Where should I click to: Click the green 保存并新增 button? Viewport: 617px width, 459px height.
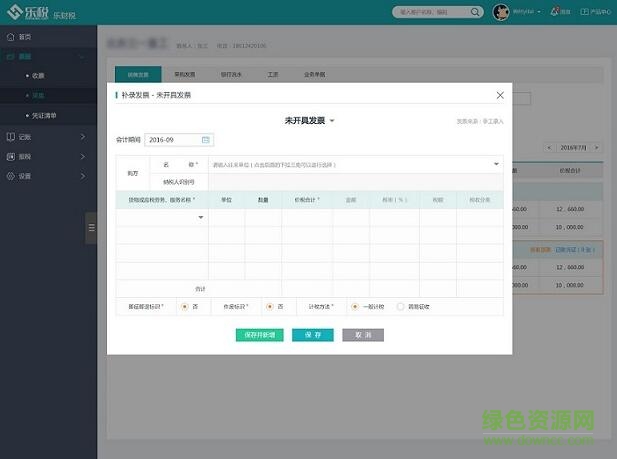260,335
